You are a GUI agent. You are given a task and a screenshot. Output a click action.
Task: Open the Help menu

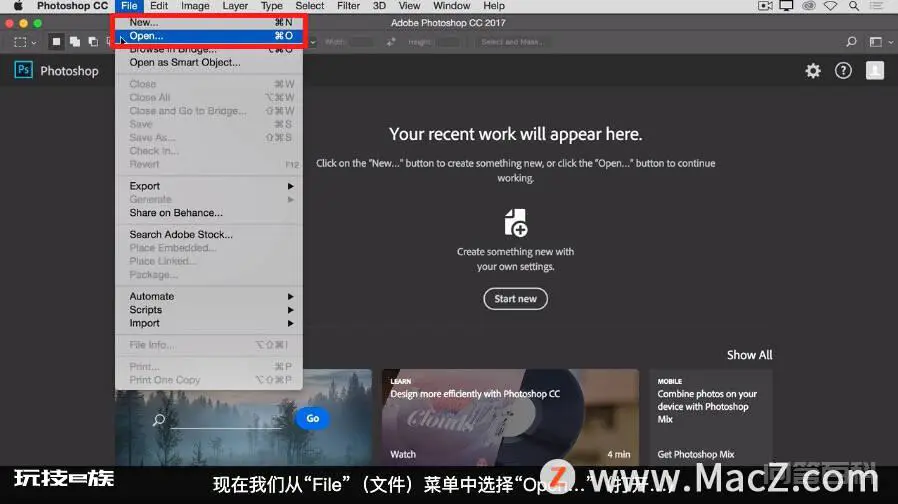click(494, 6)
